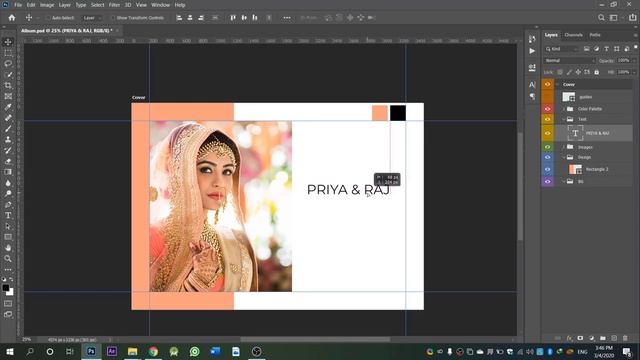
Task: Switch to the Channels tab
Action: pos(573,35)
